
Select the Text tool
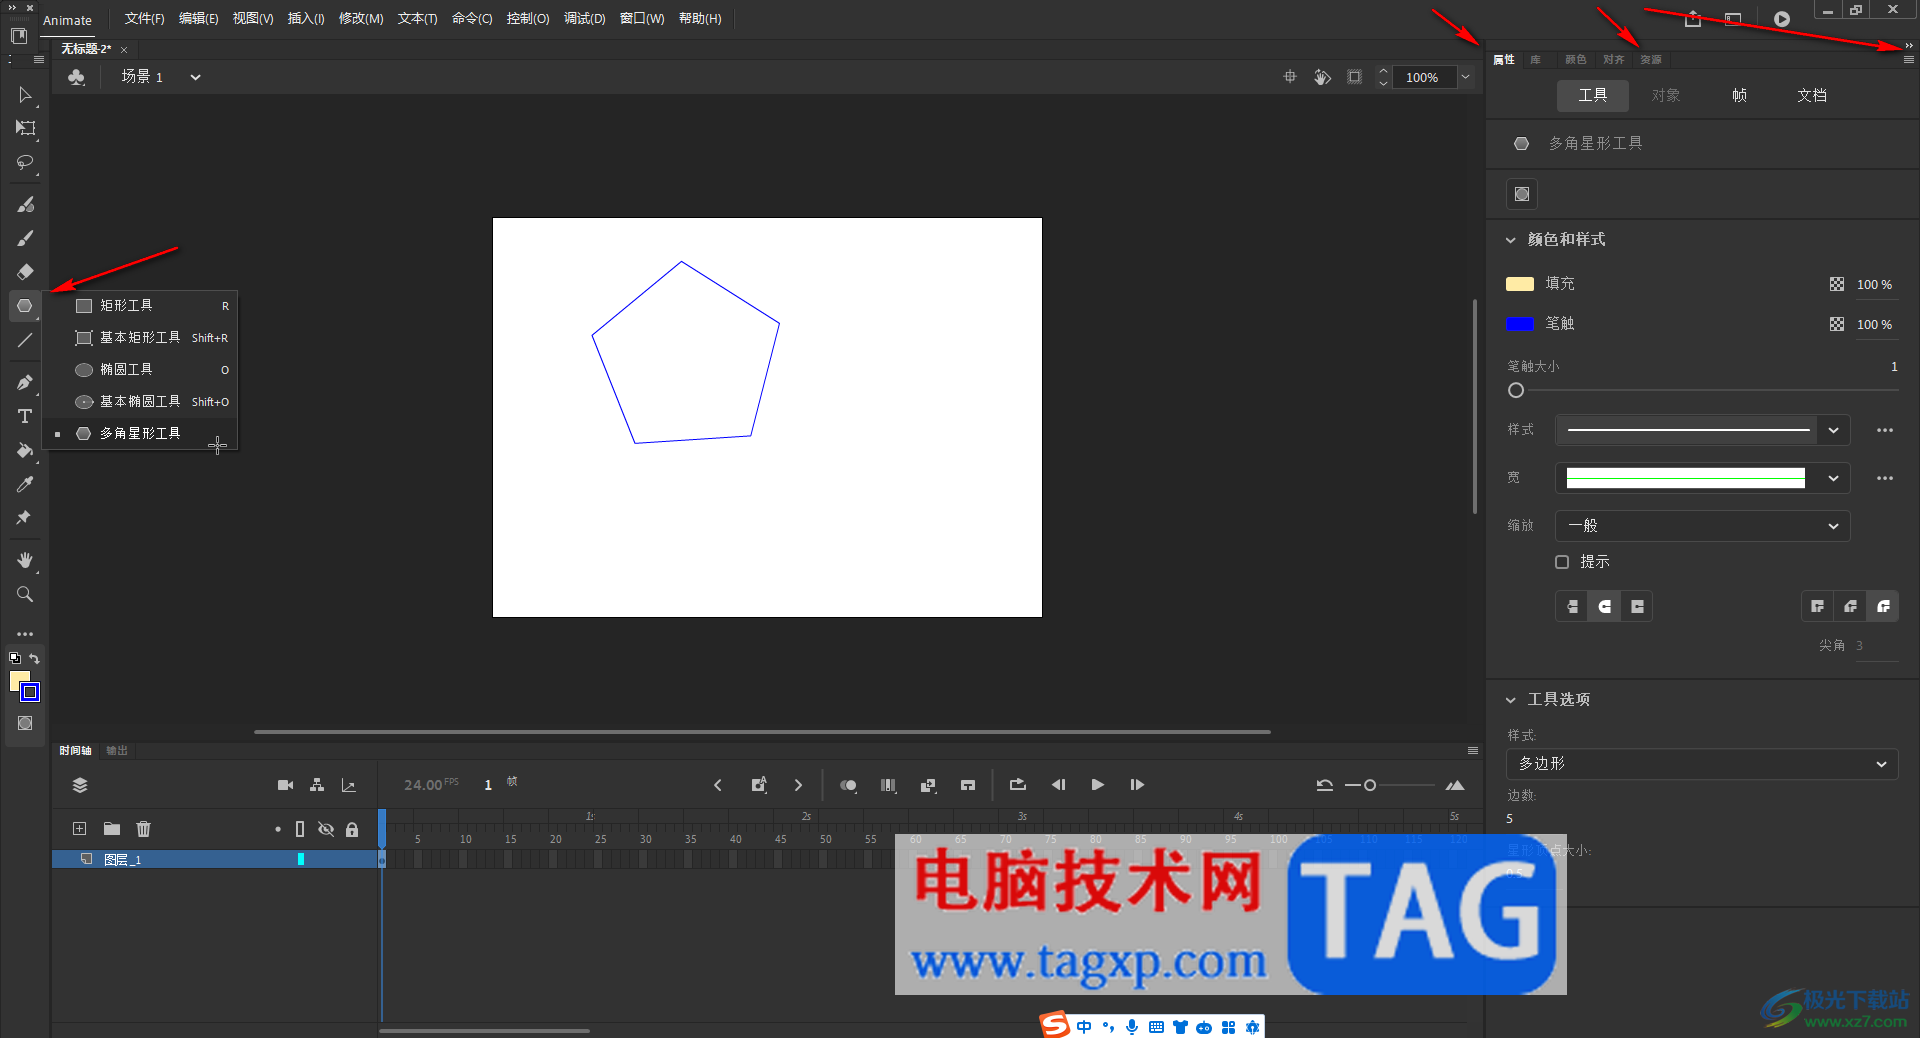pos(25,416)
